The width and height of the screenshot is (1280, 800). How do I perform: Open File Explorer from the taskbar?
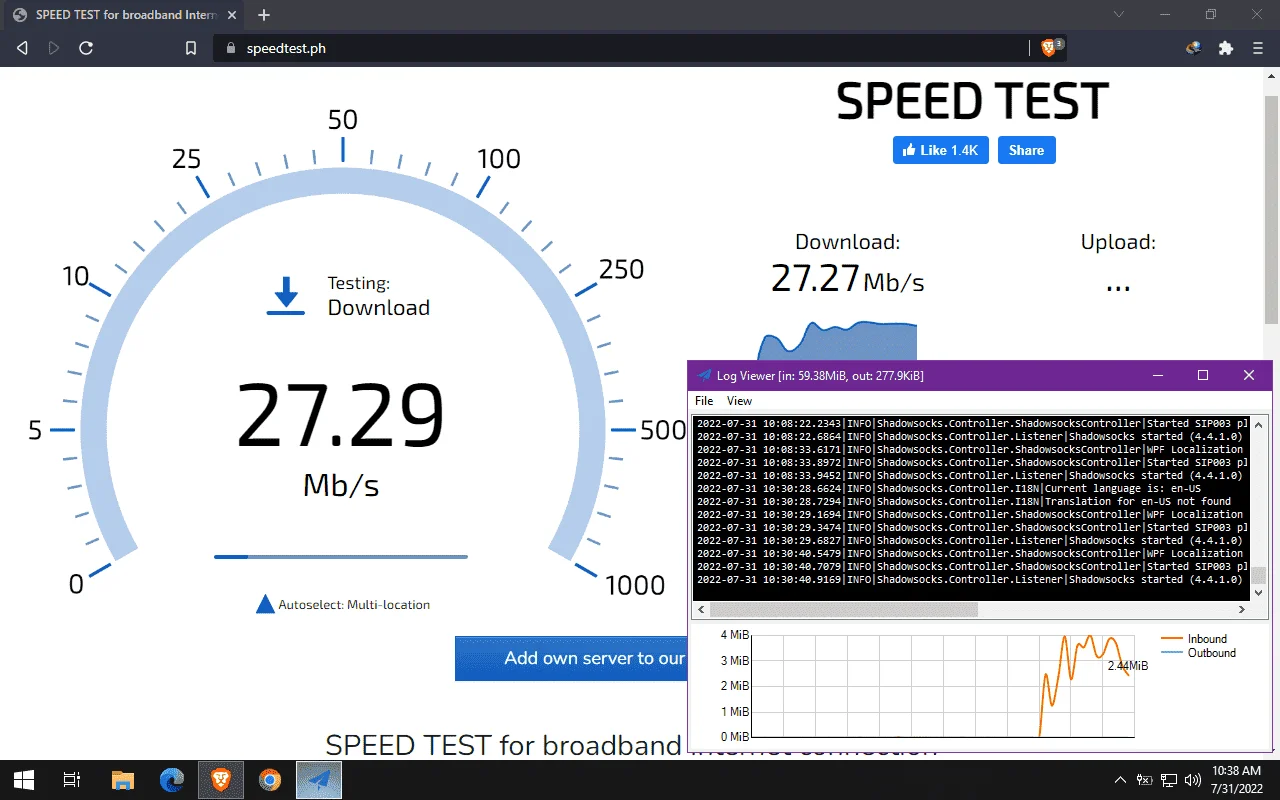[122, 780]
